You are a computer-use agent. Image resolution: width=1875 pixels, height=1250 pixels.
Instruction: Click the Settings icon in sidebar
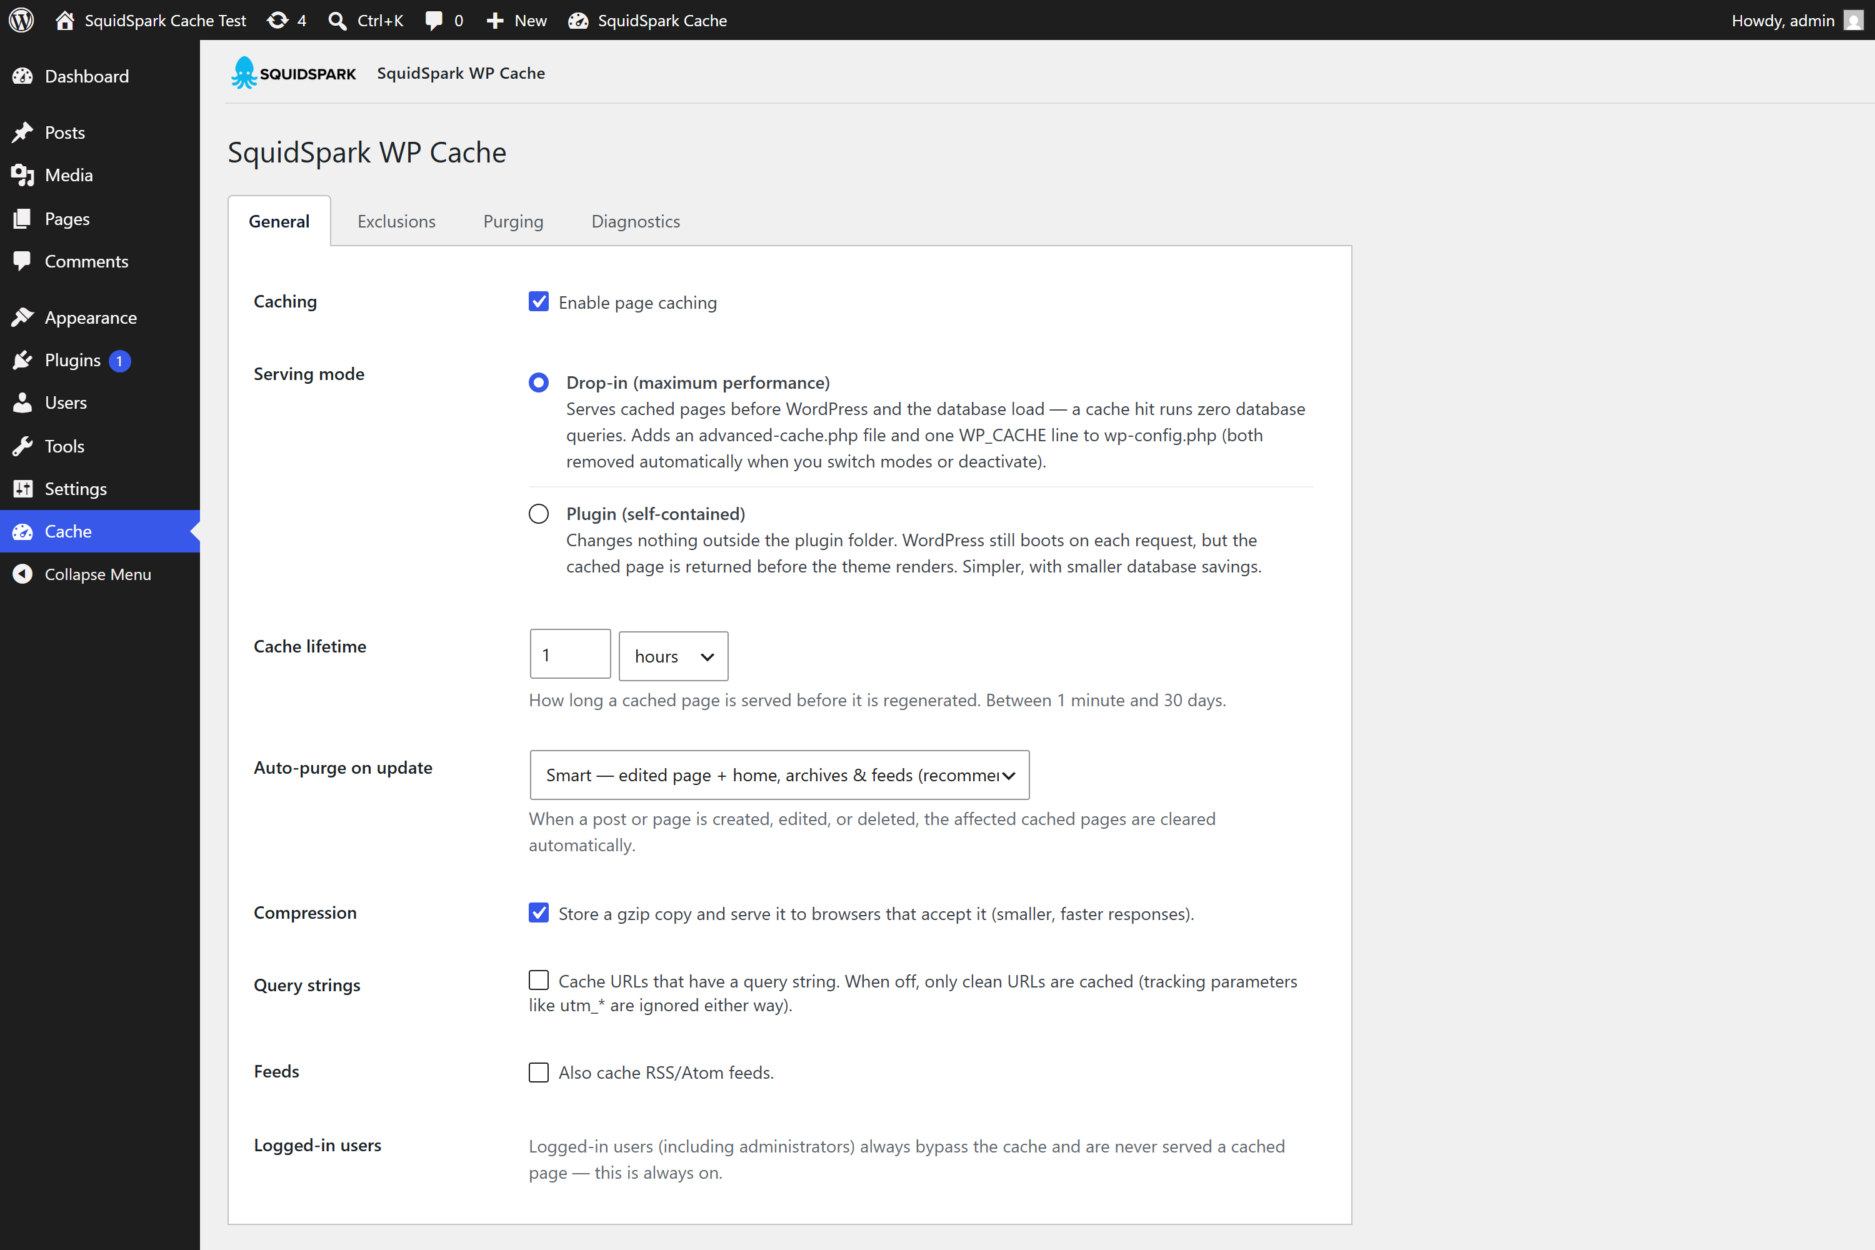[x=23, y=489]
